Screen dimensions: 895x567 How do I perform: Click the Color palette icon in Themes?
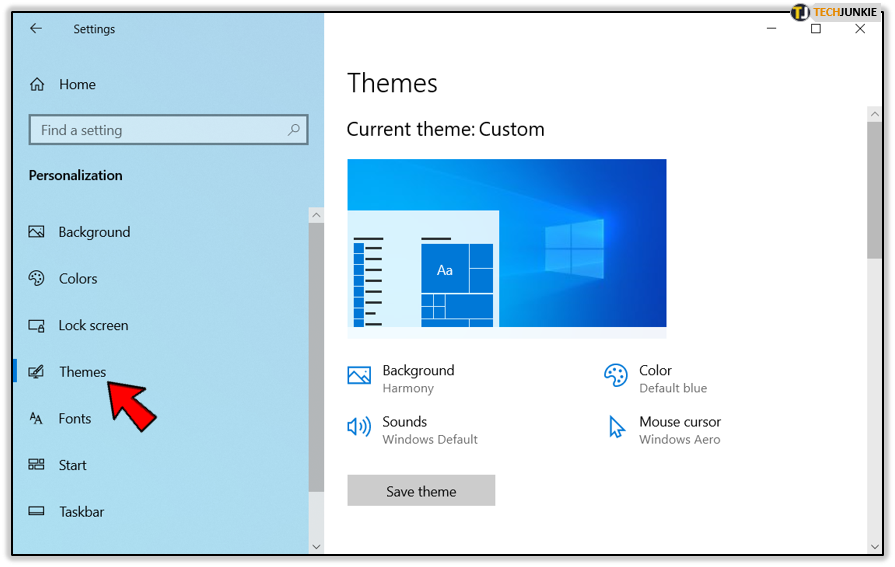616,375
